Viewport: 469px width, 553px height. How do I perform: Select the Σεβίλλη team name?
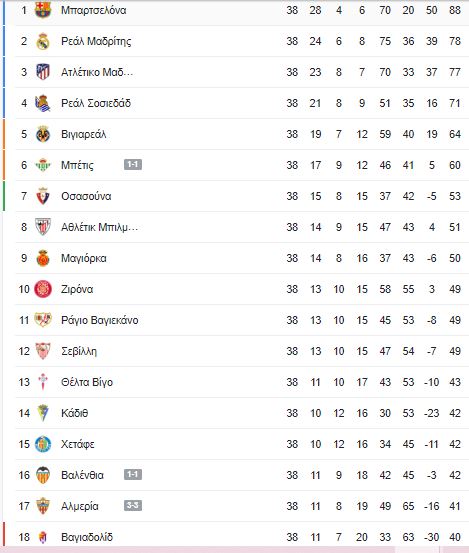[79, 351]
